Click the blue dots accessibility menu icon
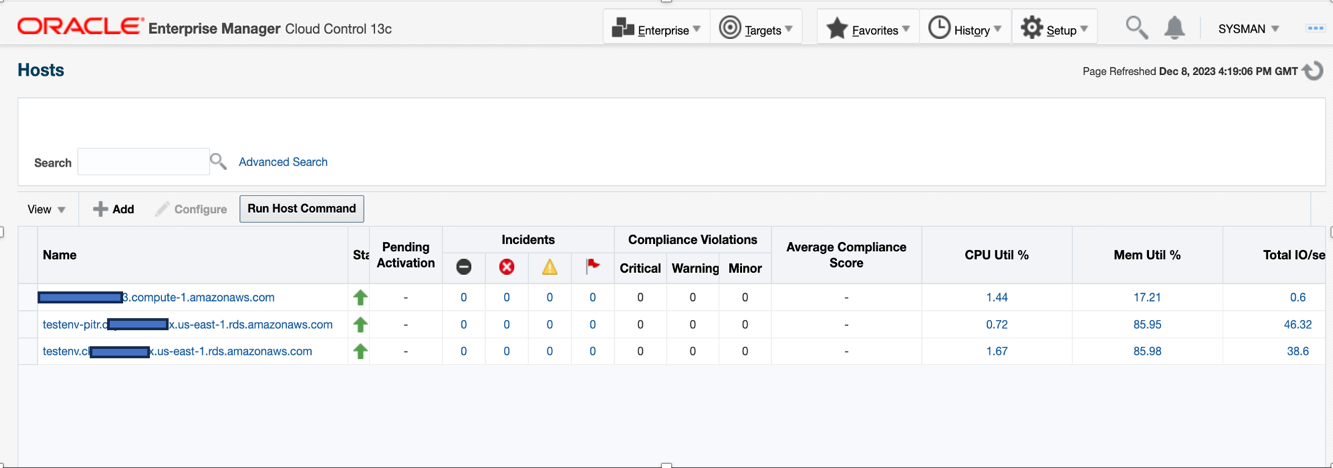Image resolution: width=1333 pixels, height=468 pixels. (1315, 28)
